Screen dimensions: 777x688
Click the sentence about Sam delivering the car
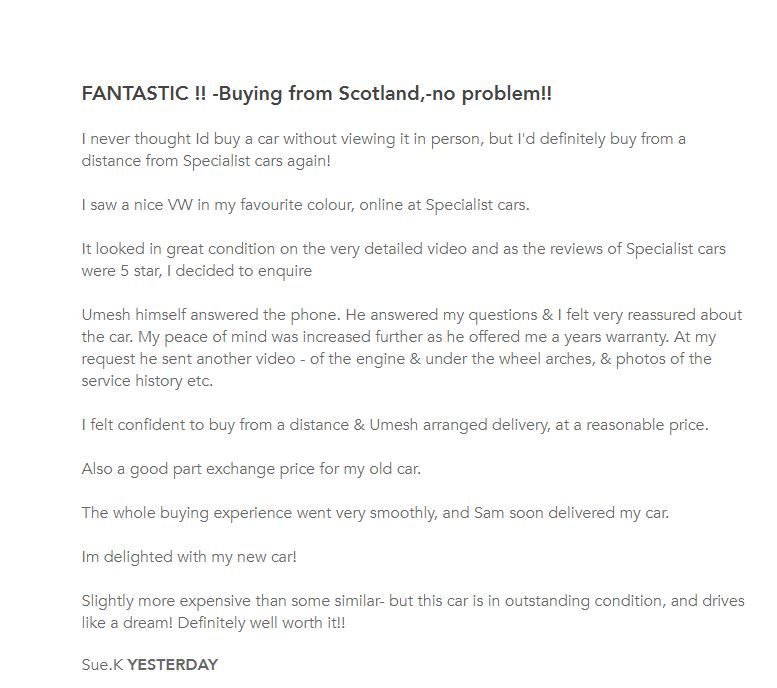coord(375,513)
